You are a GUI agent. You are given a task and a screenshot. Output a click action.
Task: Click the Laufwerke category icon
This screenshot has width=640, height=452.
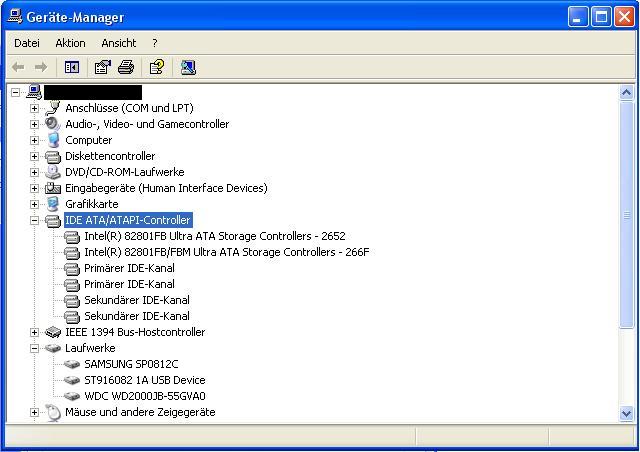click(x=53, y=348)
